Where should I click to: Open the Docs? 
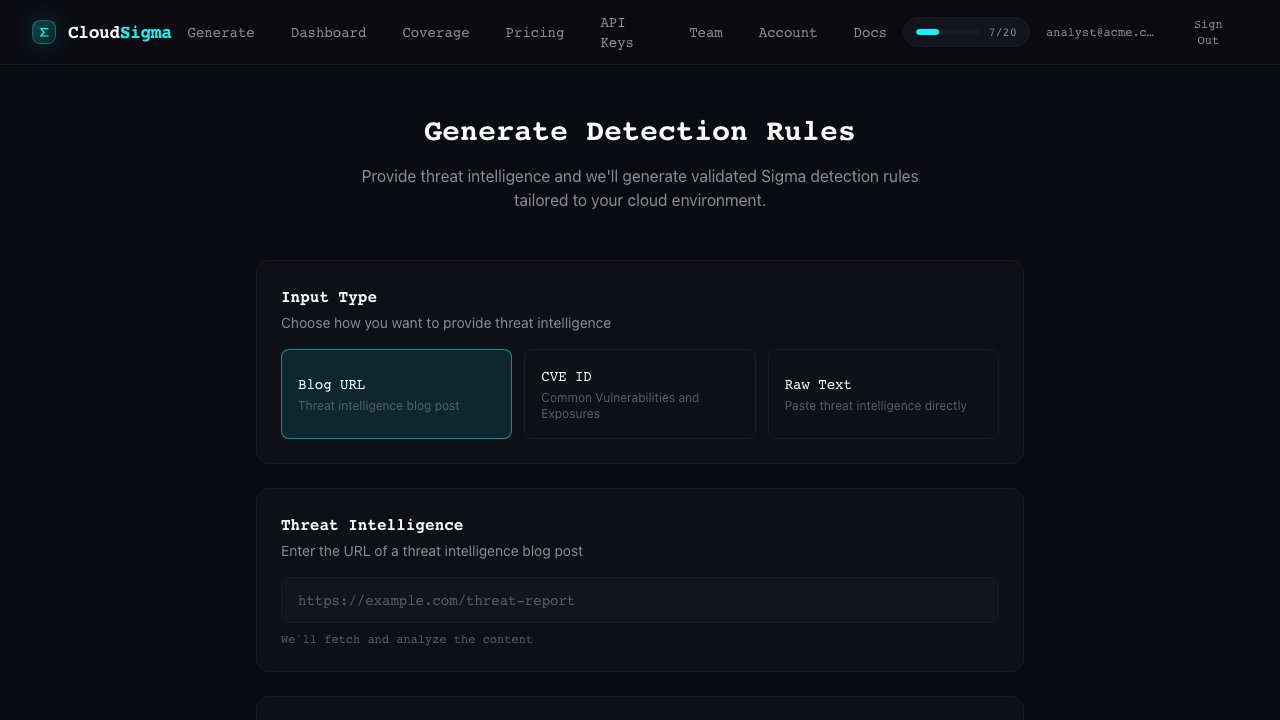869,32
